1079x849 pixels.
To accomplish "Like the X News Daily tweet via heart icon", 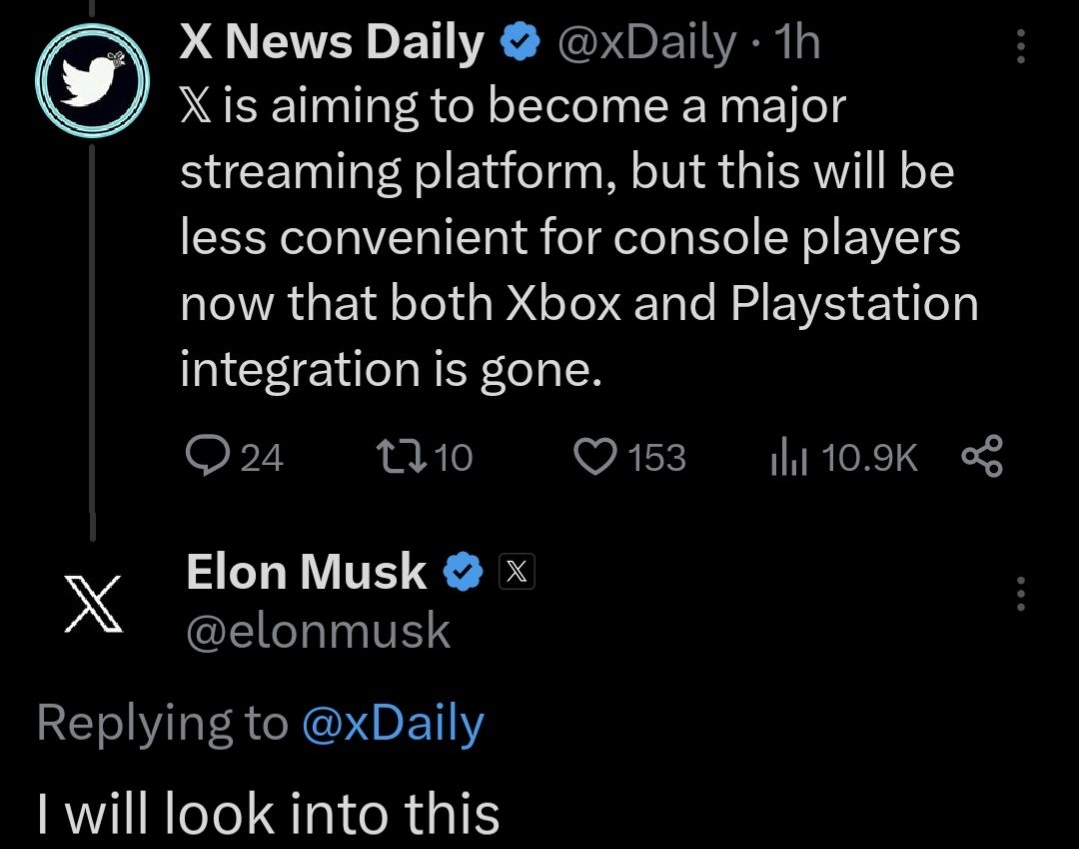I will pyautogui.click(x=597, y=456).
